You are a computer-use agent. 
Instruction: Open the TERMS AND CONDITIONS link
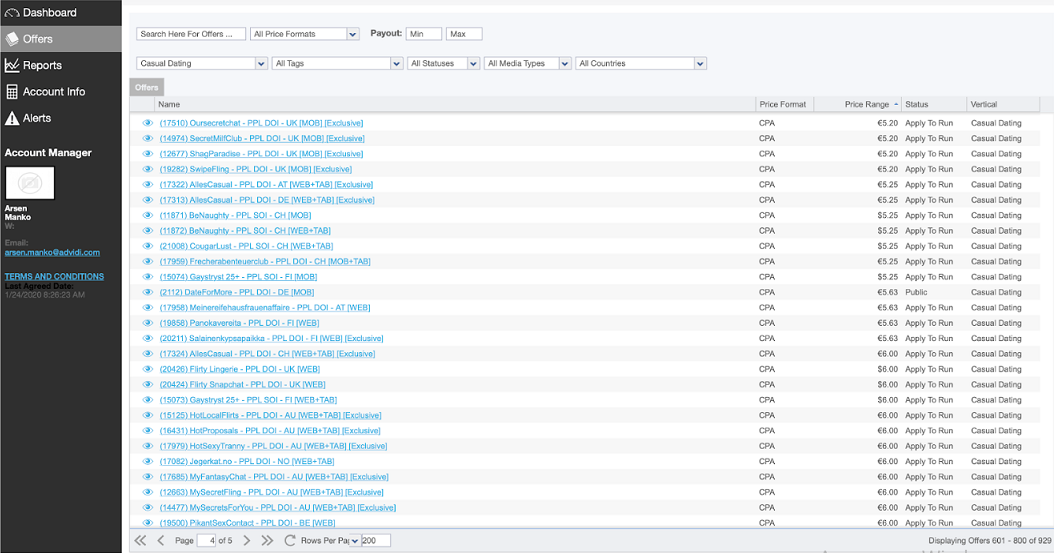point(54,276)
